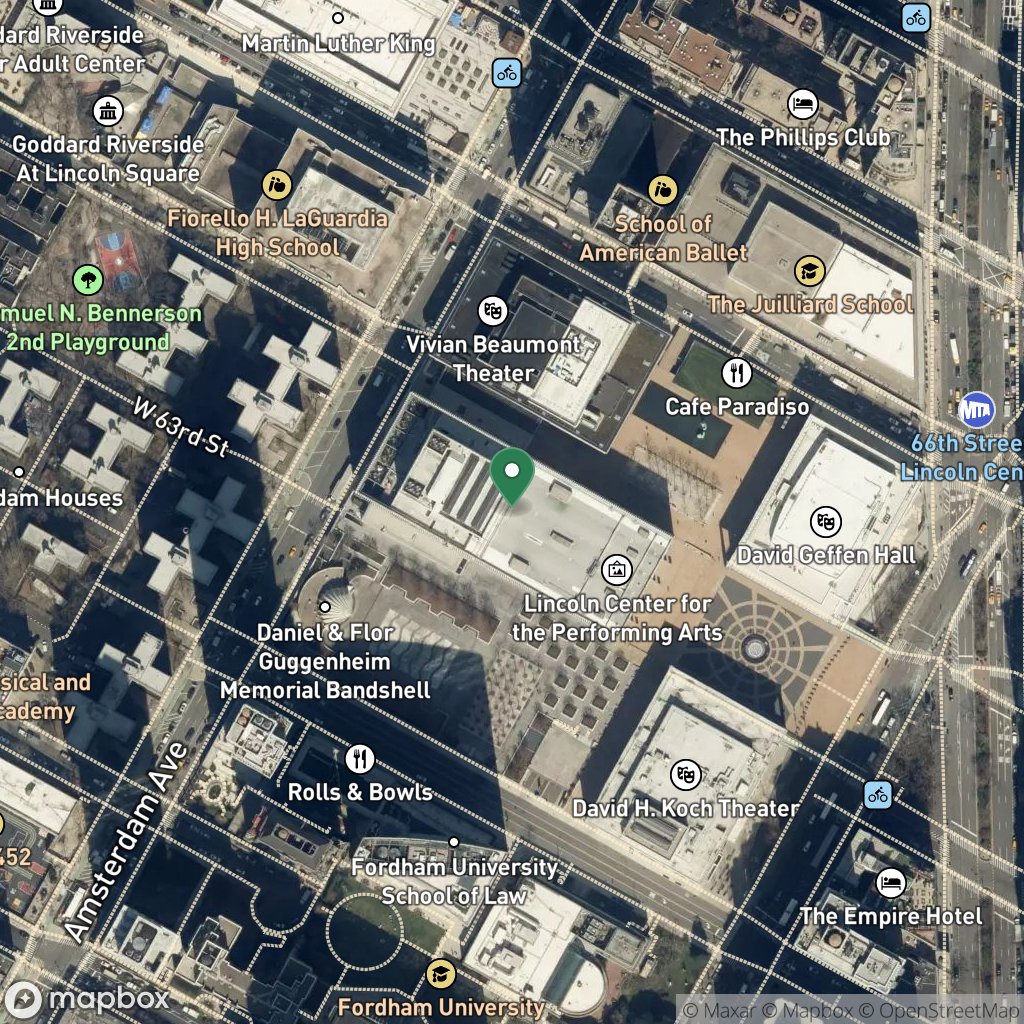Click the Amsterdam Houses dot marker

[x=19, y=472]
